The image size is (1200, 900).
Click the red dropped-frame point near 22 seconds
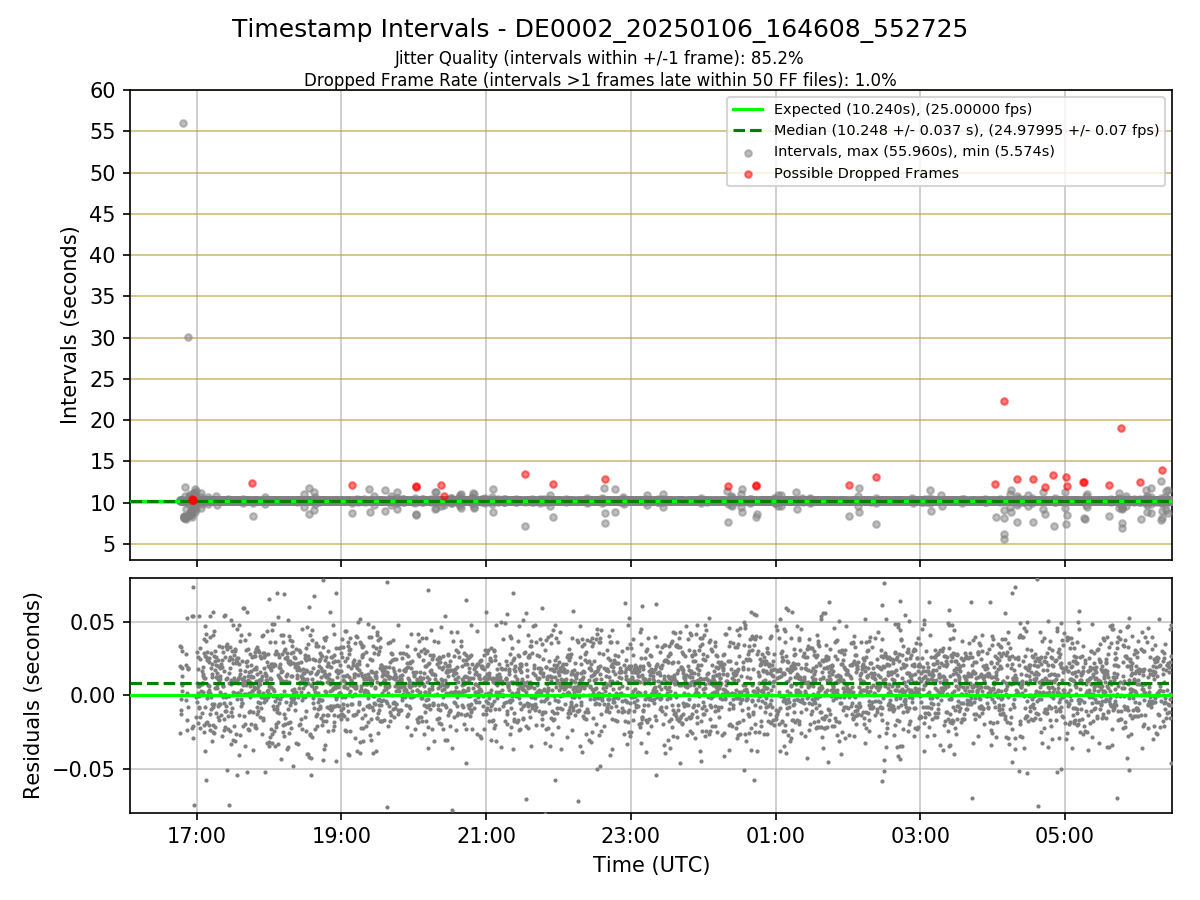[1004, 401]
